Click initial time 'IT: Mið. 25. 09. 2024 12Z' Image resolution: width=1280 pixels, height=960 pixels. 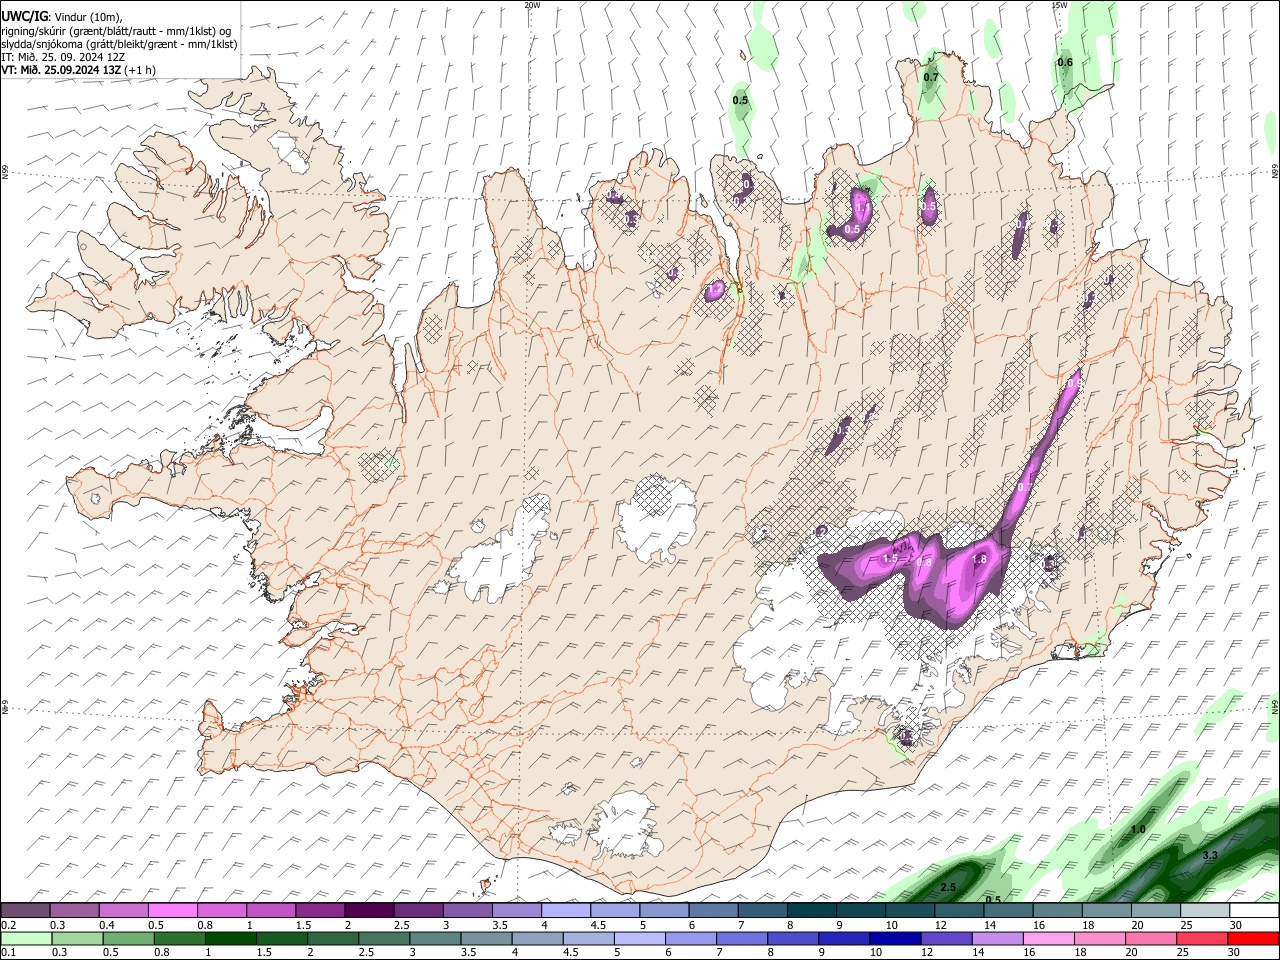[63, 57]
